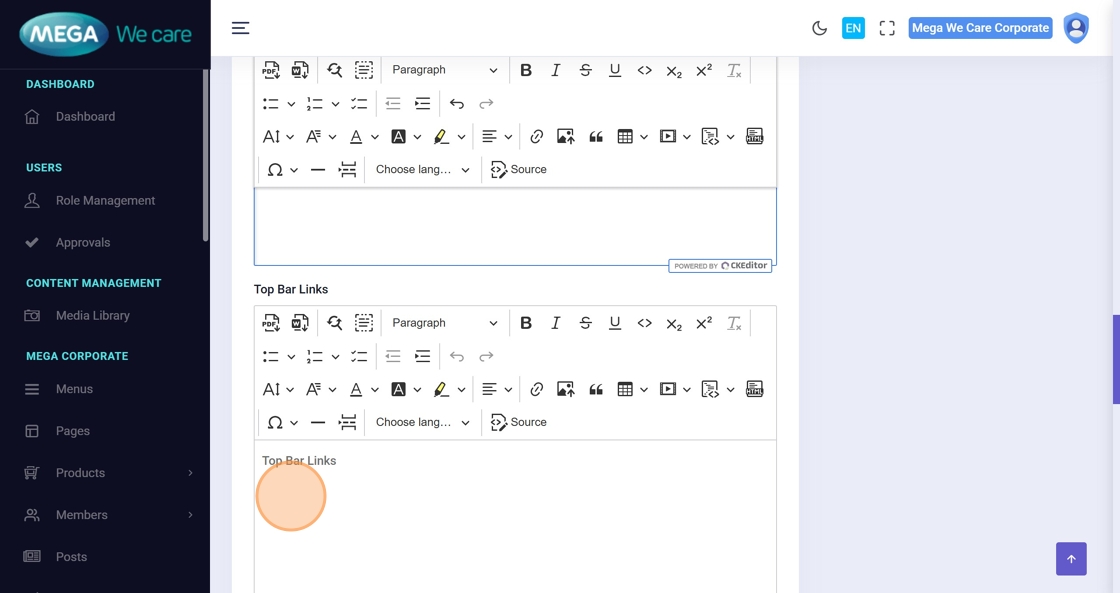Insert horizontal line in Top Bar Links editor
Image resolution: width=1120 pixels, height=593 pixels.
tap(318, 422)
